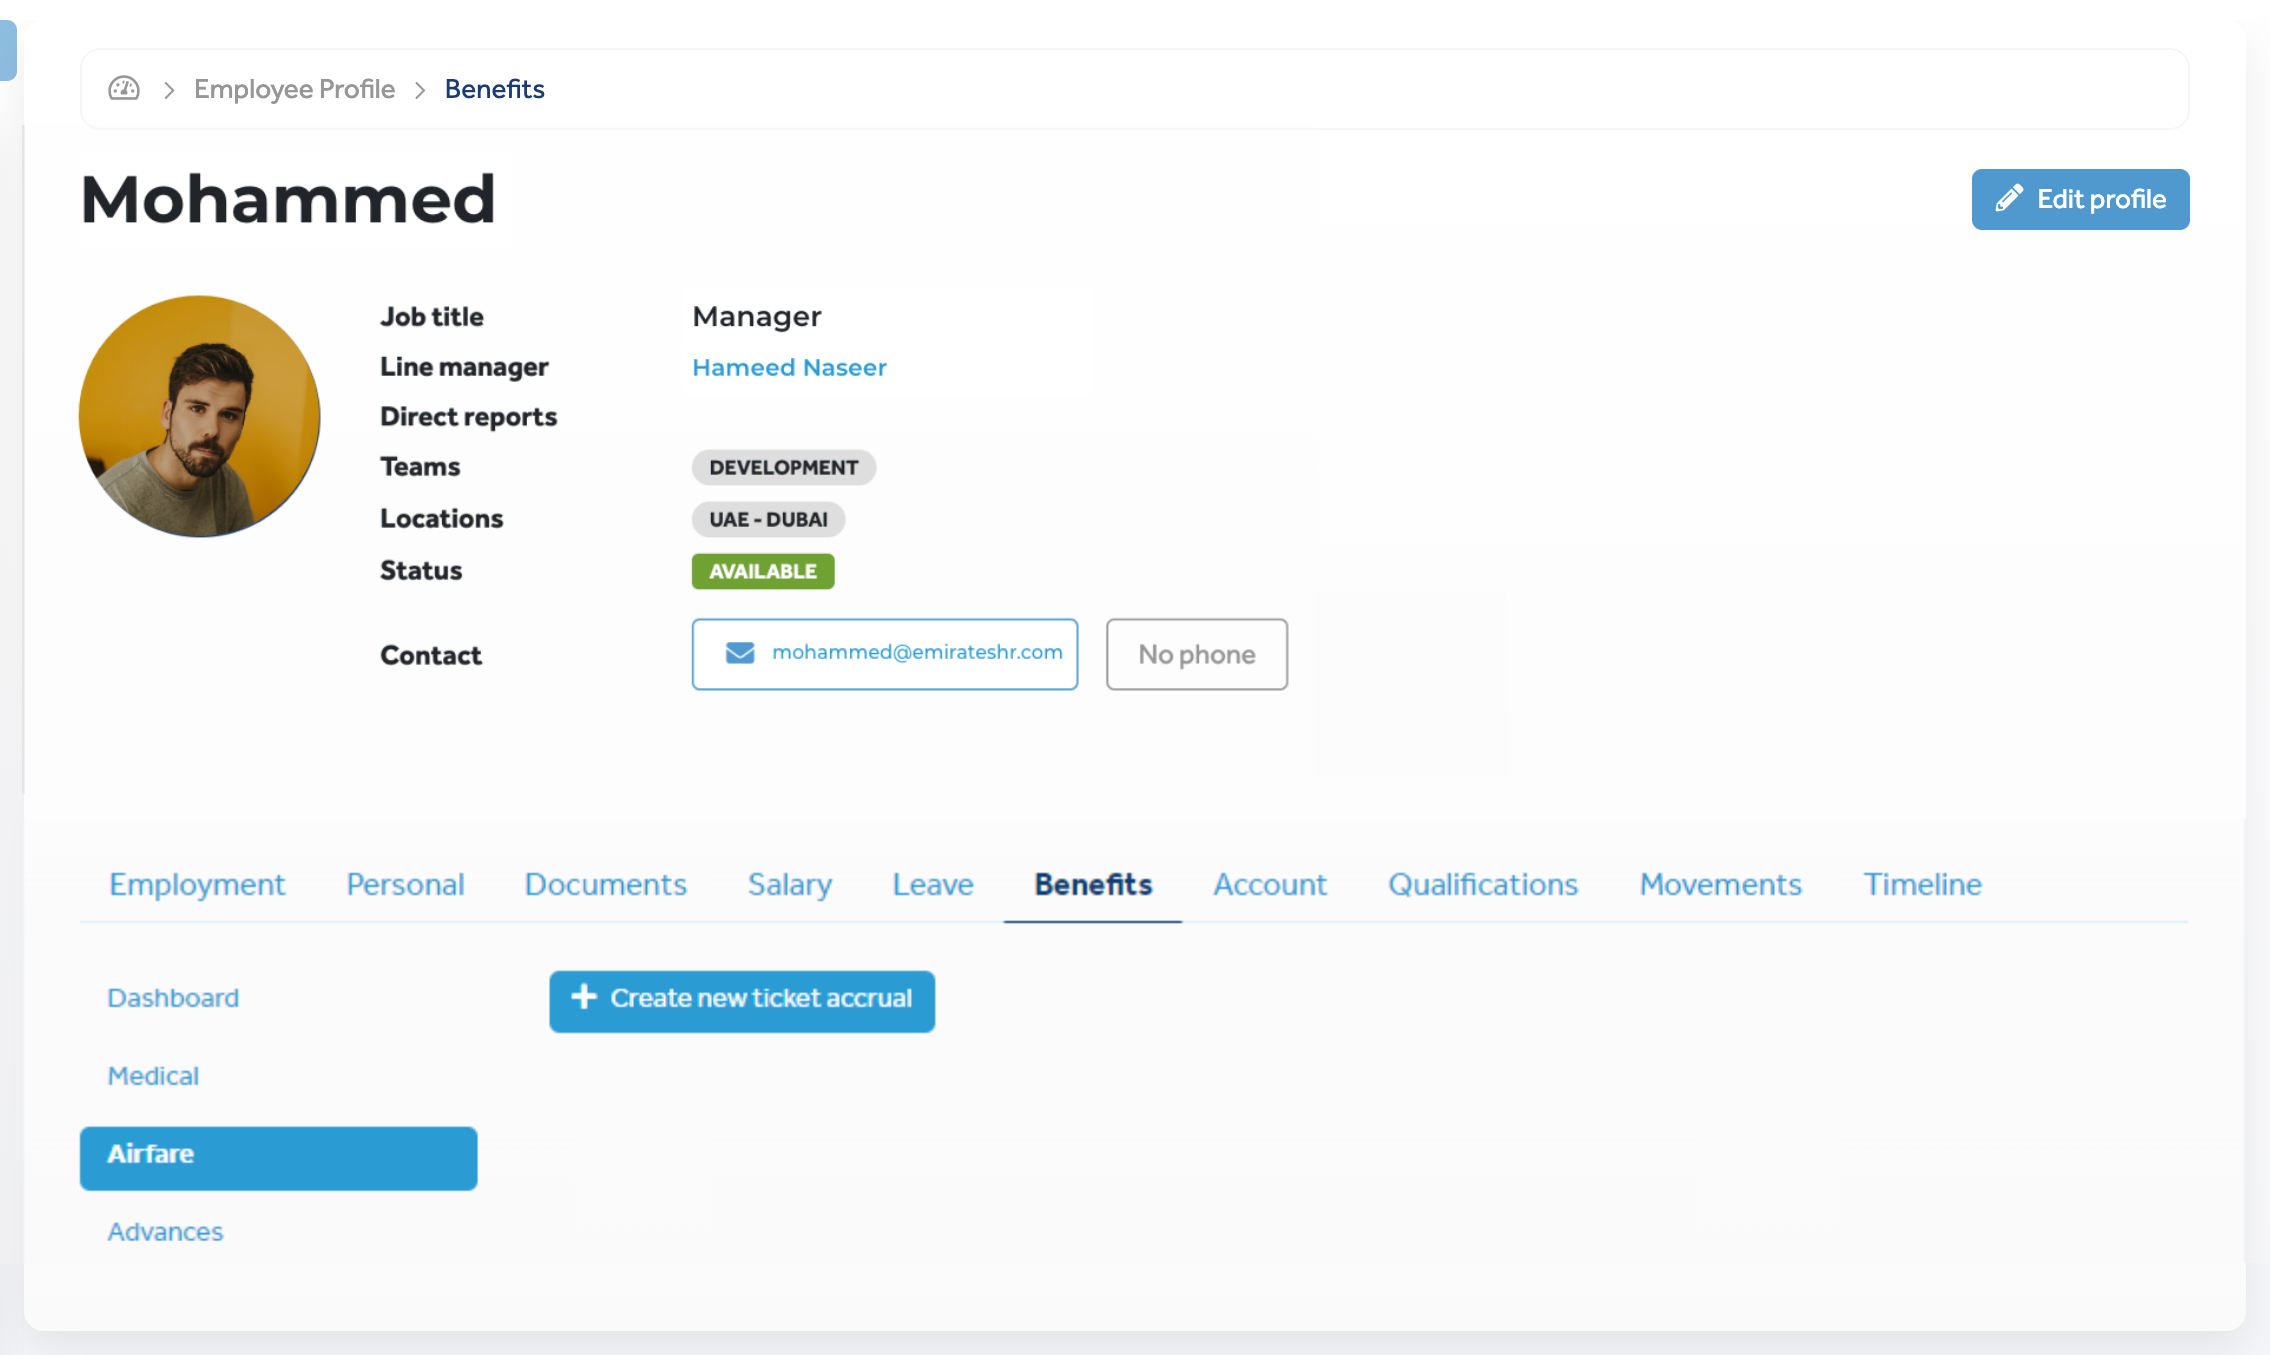Click the envelope icon in contact email
The height and width of the screenshot is (1355, 2270).
(740, 653)
